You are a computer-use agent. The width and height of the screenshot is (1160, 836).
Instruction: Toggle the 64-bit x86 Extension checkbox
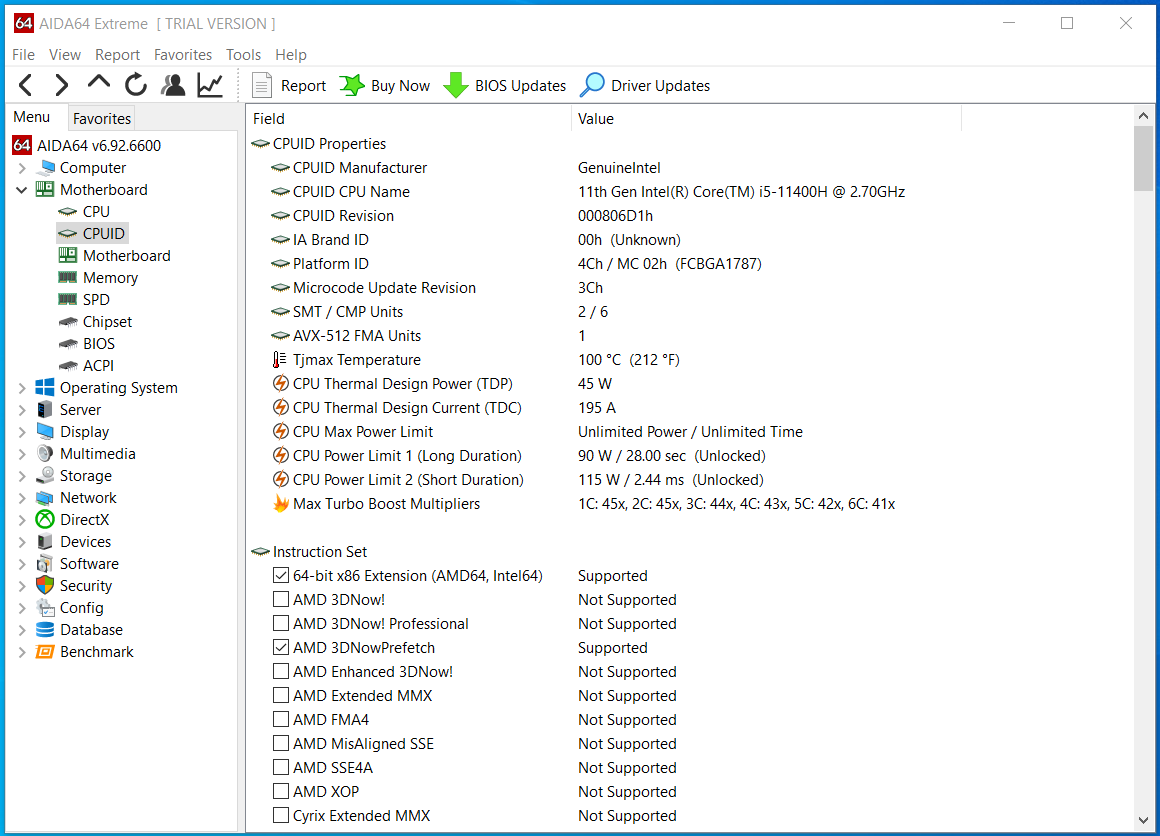click(281, 576)
